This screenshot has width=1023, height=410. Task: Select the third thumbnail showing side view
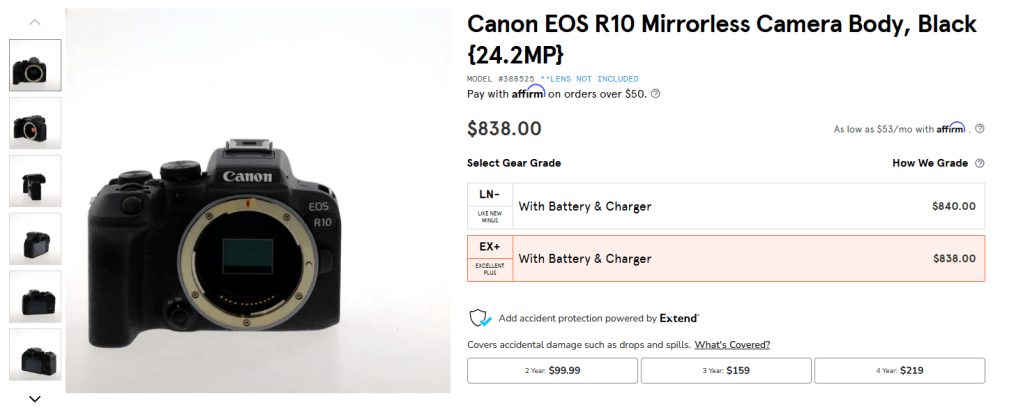[35, 181]
